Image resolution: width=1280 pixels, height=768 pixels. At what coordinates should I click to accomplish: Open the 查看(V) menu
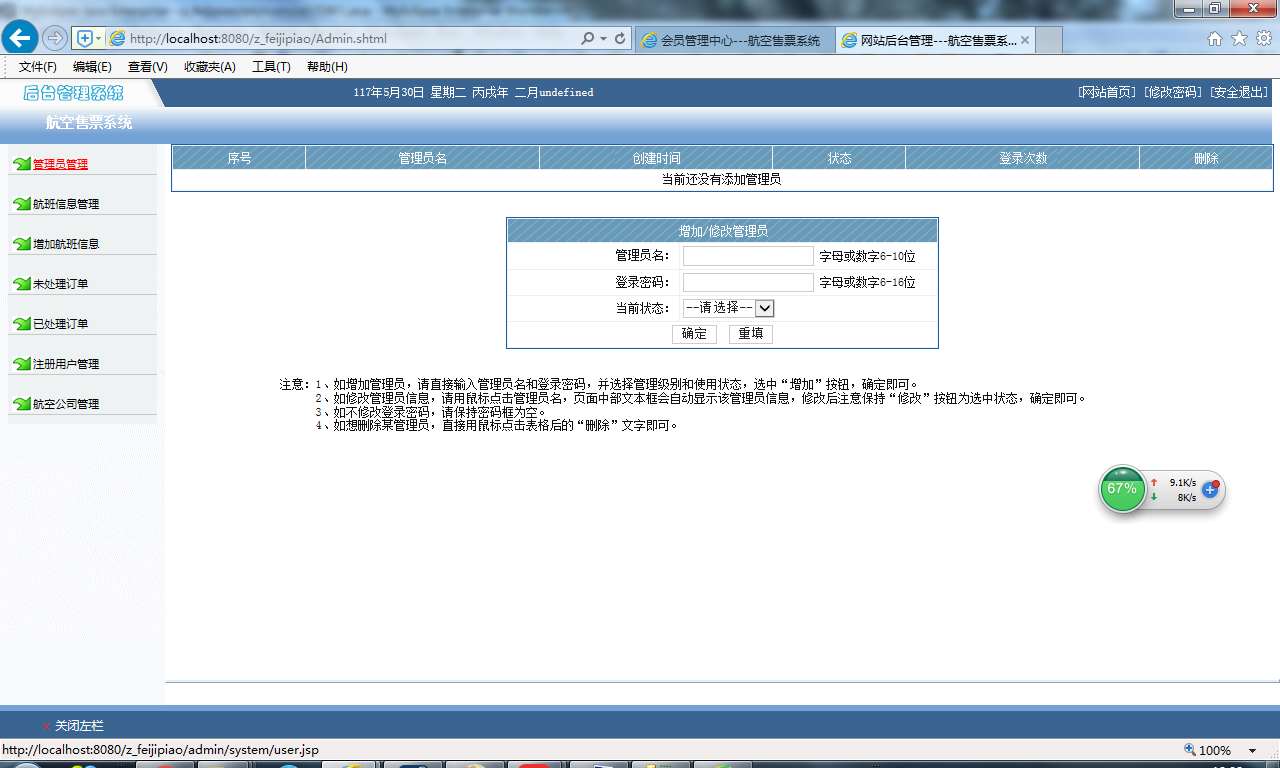[148, 67]
